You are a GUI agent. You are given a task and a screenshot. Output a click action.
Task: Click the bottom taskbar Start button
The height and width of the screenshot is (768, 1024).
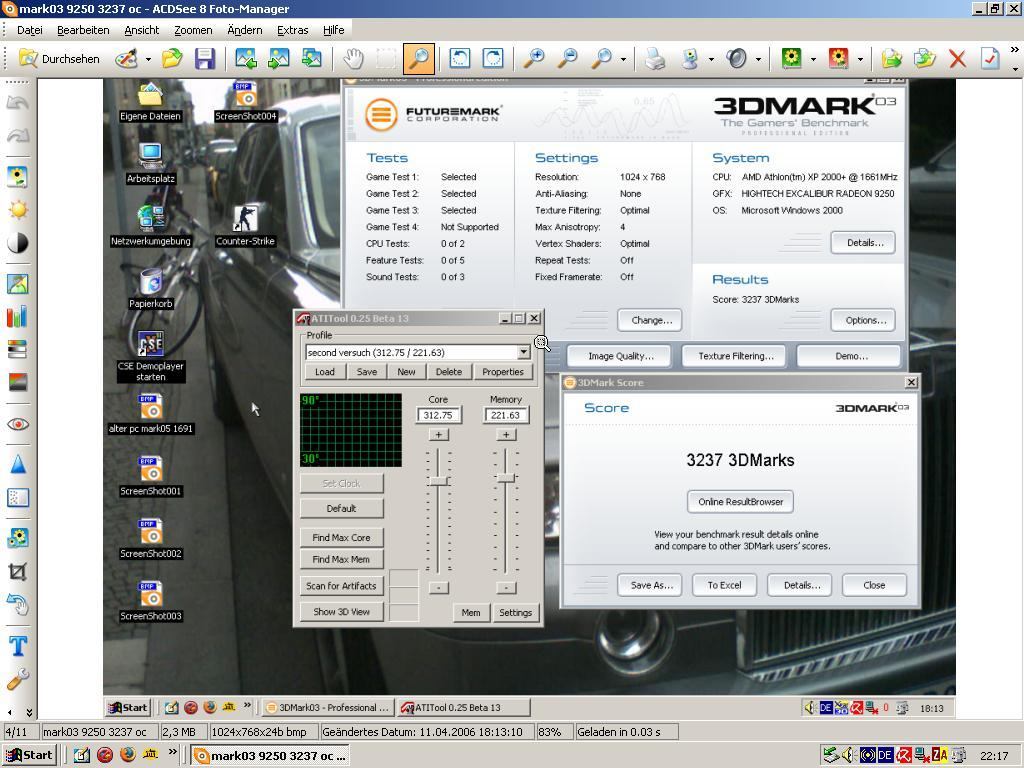[x=29, y=756]
